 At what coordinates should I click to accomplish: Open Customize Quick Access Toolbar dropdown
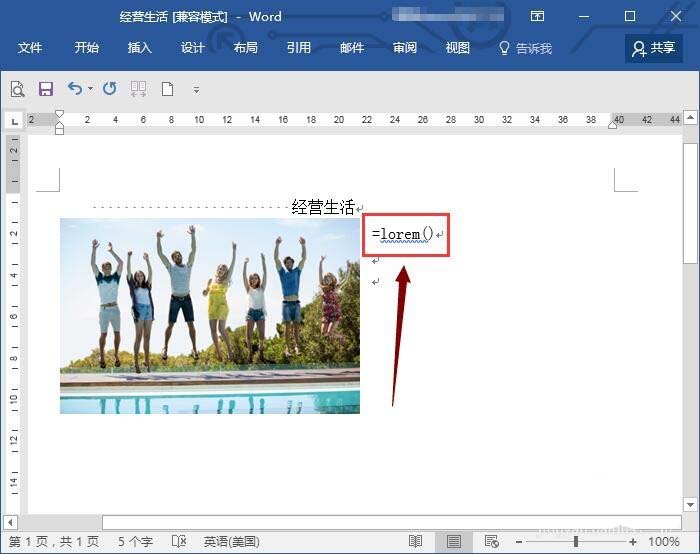click(x=196, y=90)
